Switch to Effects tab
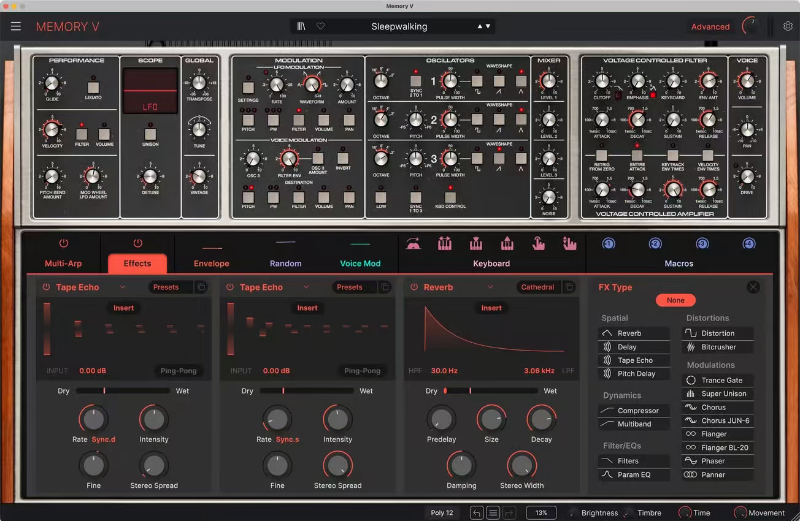 [137, 263]
